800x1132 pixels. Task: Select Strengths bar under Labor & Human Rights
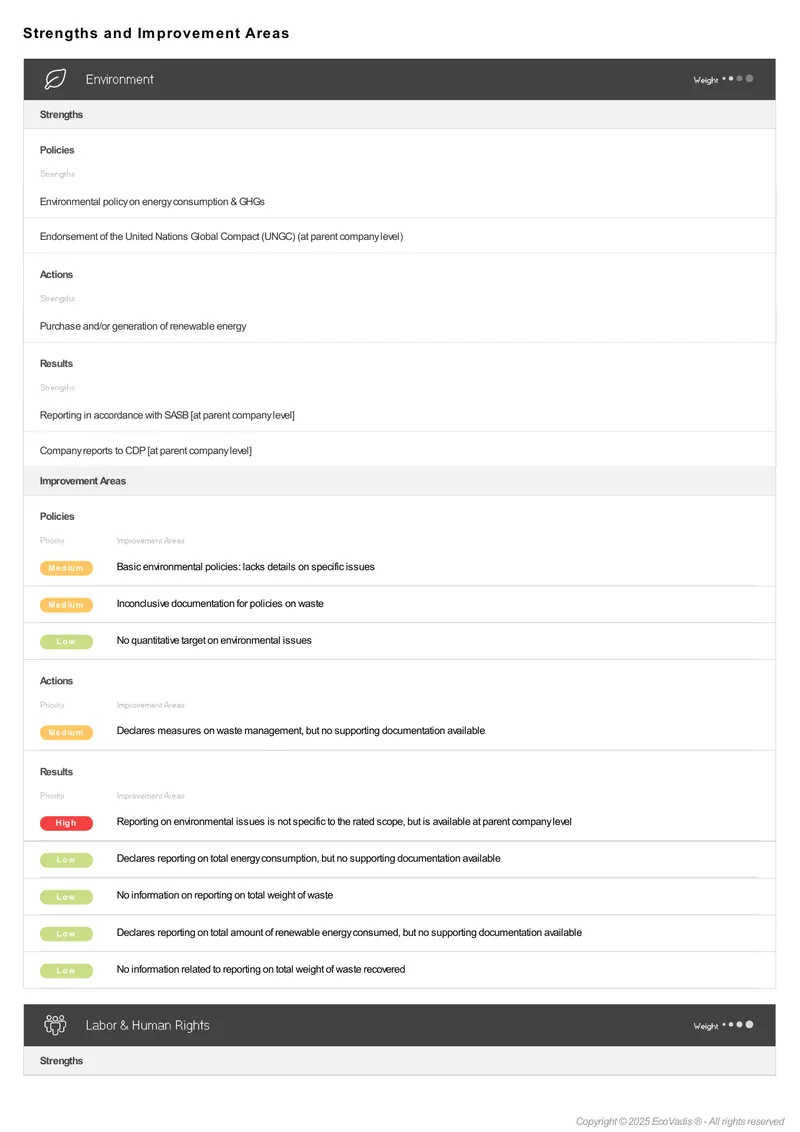[x=399, y=1061]
